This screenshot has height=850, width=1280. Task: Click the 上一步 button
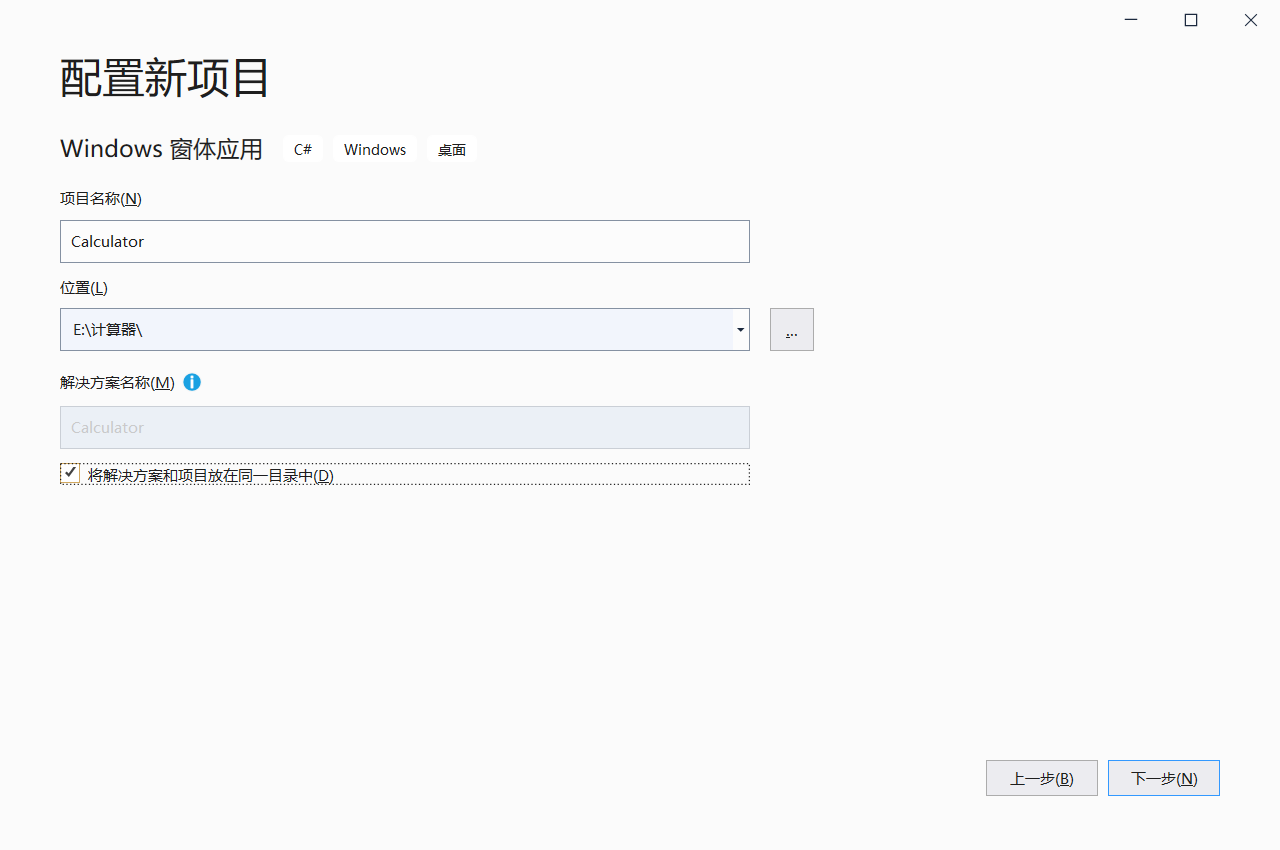pyautogui.click(x=1041, y=778)
